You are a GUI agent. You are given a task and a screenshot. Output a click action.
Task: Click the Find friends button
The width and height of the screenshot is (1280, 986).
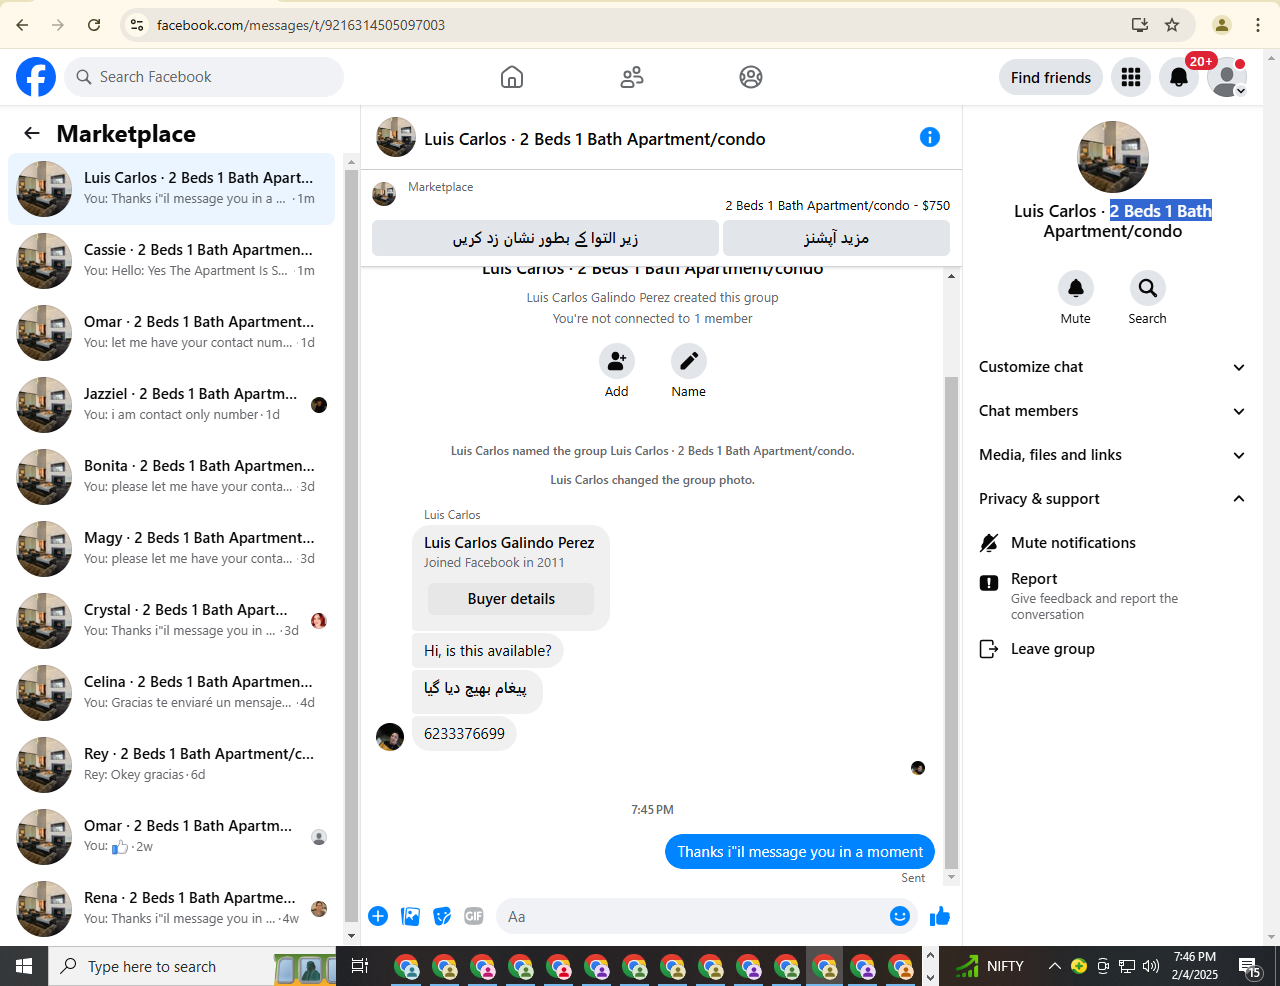[1051, 77]
